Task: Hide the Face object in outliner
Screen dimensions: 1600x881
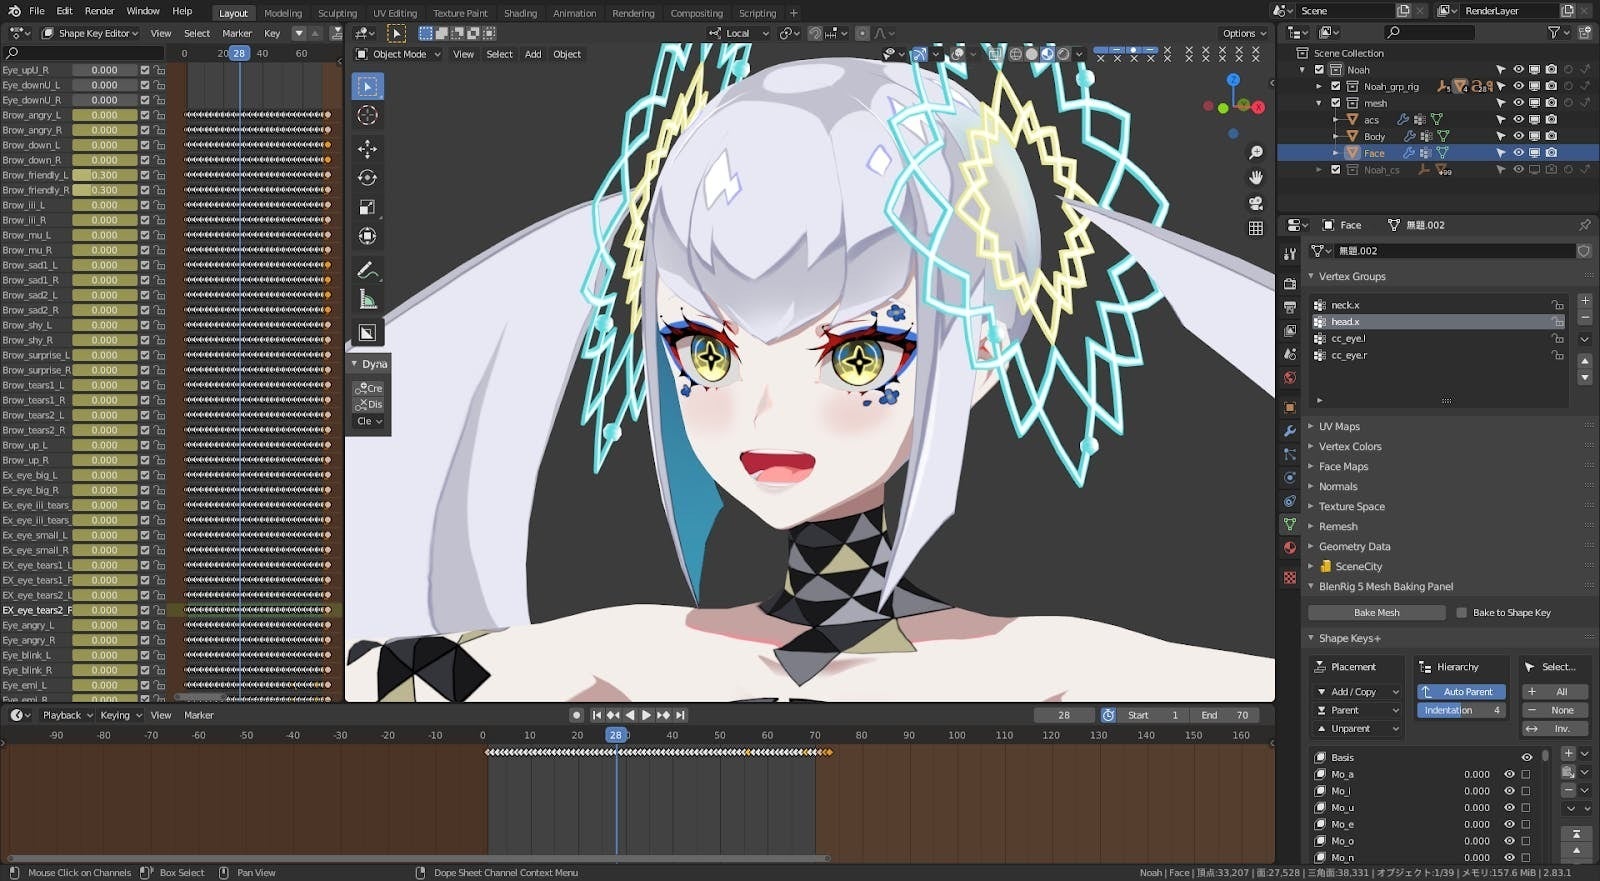Action: 1518,153
